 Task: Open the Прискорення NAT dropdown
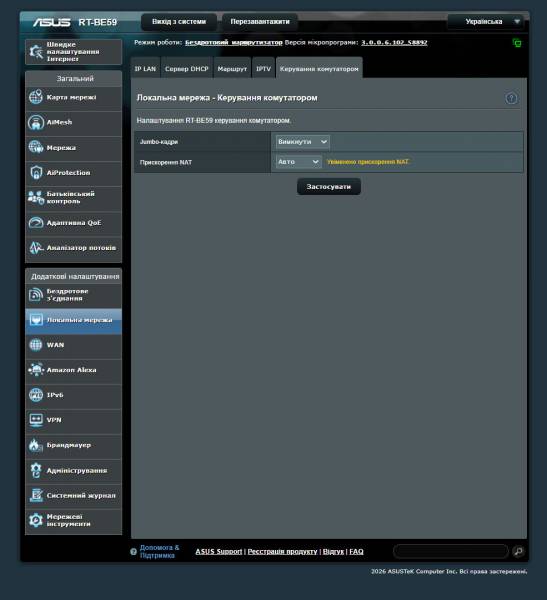tap(299, 162)
